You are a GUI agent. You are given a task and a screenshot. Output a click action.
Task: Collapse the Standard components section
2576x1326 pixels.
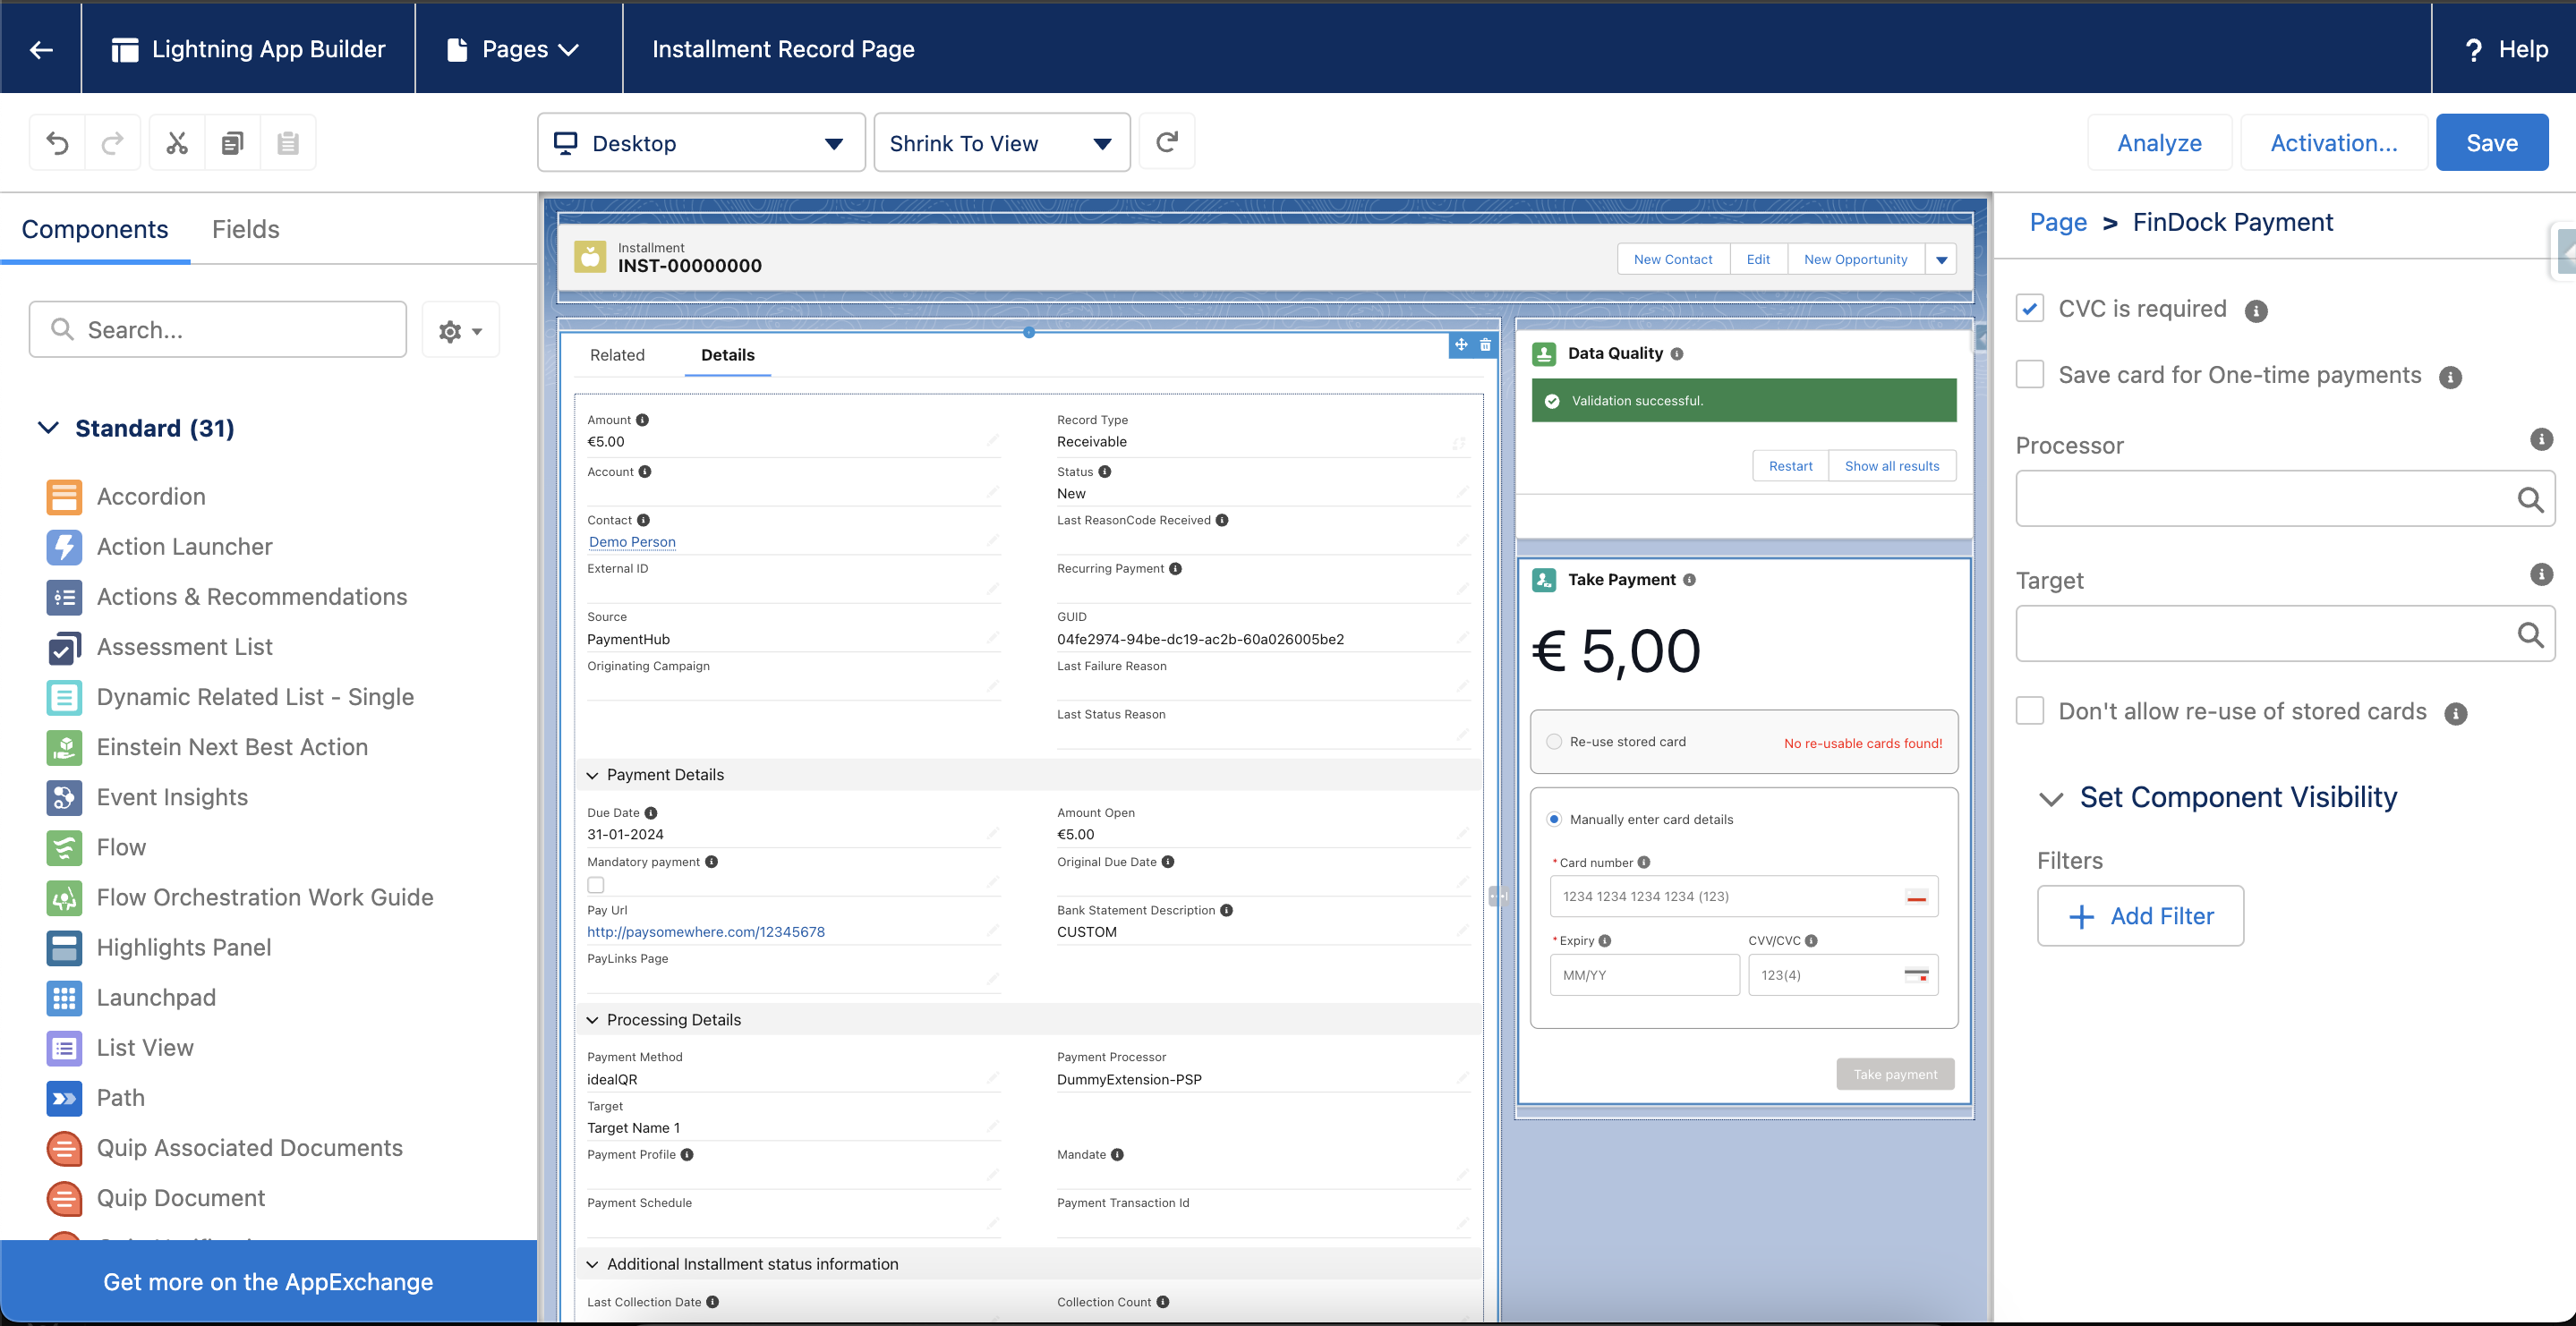pyautogui.click(x=48, y=428)
